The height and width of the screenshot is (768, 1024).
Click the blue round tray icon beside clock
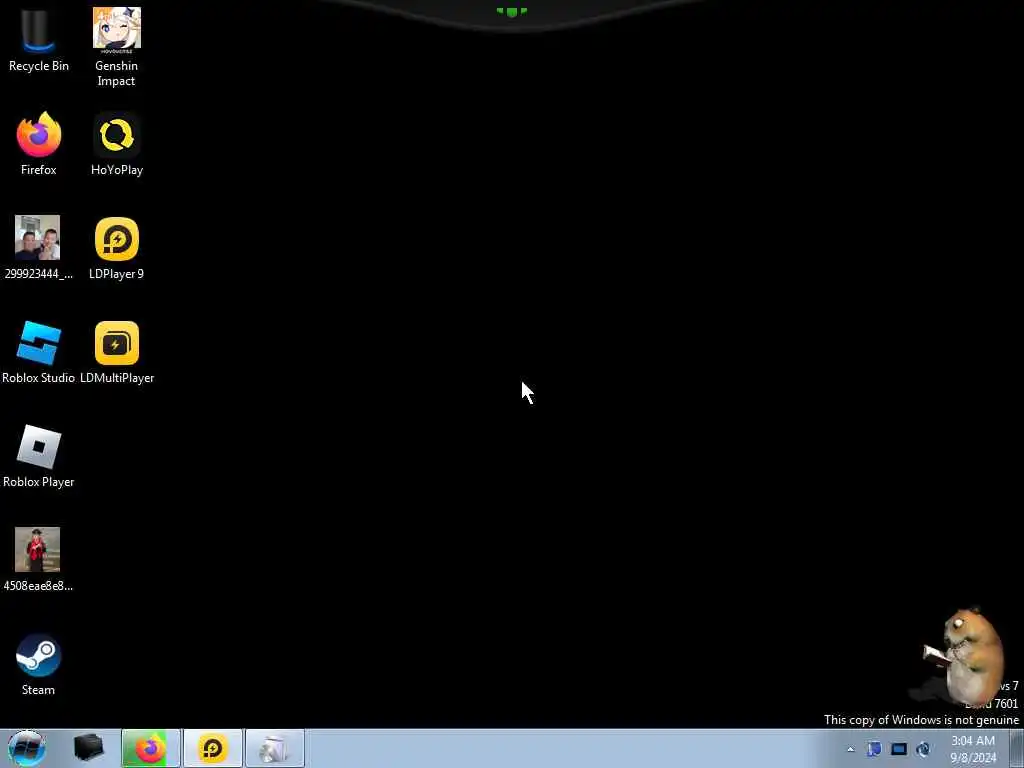[923, 749]
